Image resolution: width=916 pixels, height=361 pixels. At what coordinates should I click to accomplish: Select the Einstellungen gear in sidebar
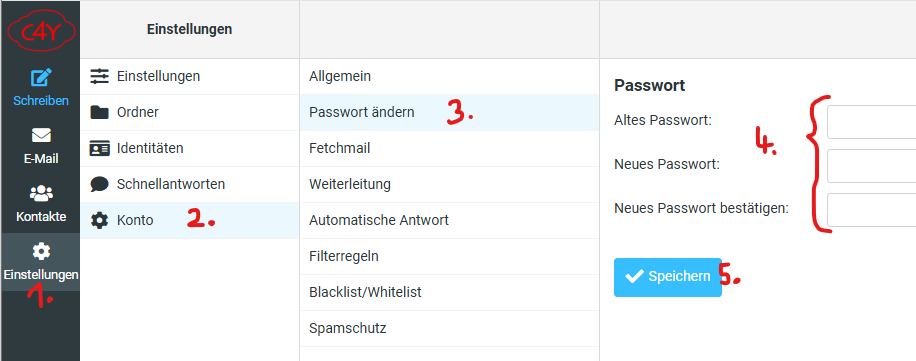[41, 251]
